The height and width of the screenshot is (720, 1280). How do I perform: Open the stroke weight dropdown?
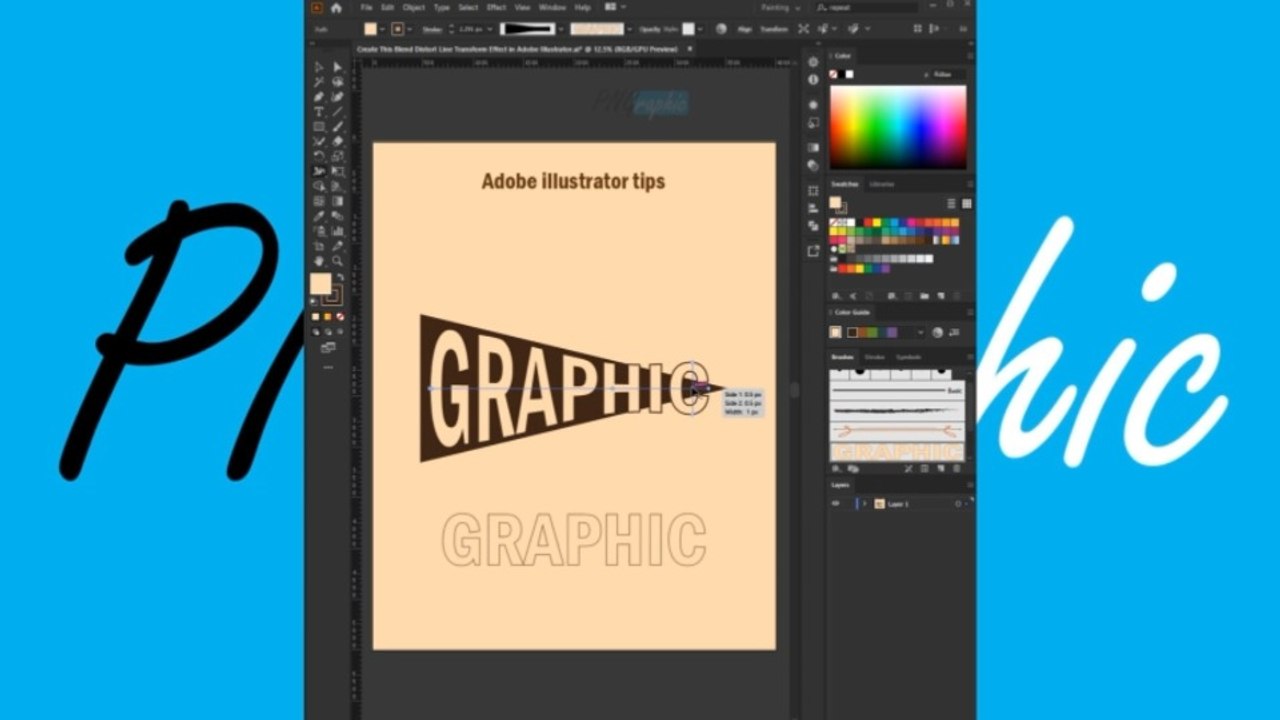click(x=490, y=29)
